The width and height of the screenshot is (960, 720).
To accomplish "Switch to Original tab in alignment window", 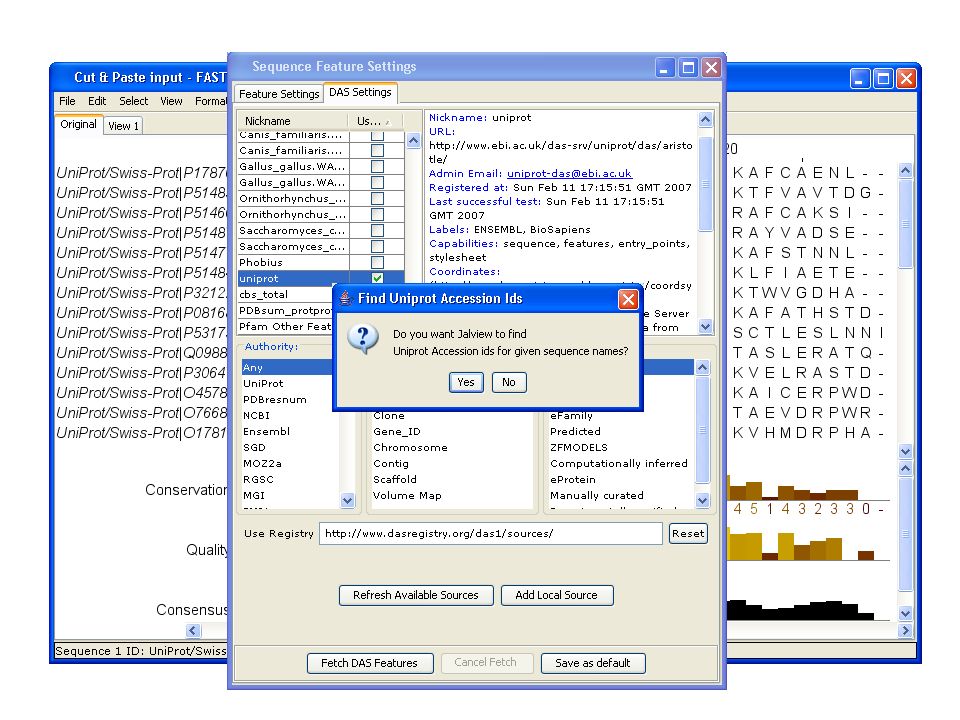I will tap(78, 124).
